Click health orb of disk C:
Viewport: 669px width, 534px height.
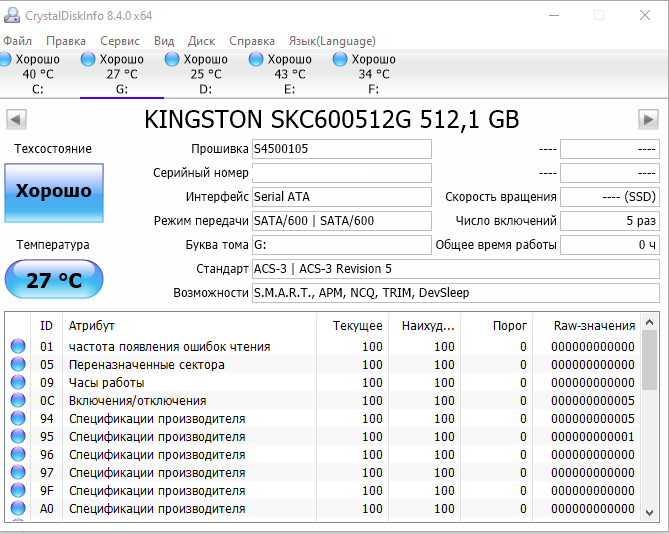pos(5,59)
